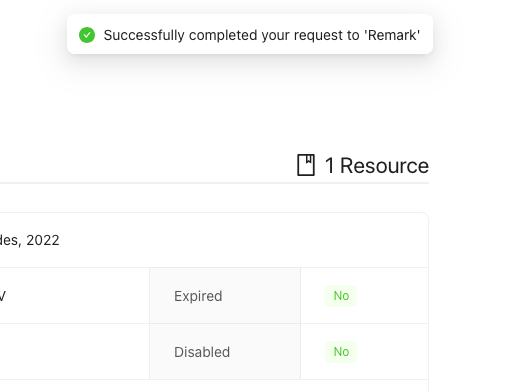Click the heading text ending 'des, 2022'
The image size is (517, 392).
(x=30, y=240)
